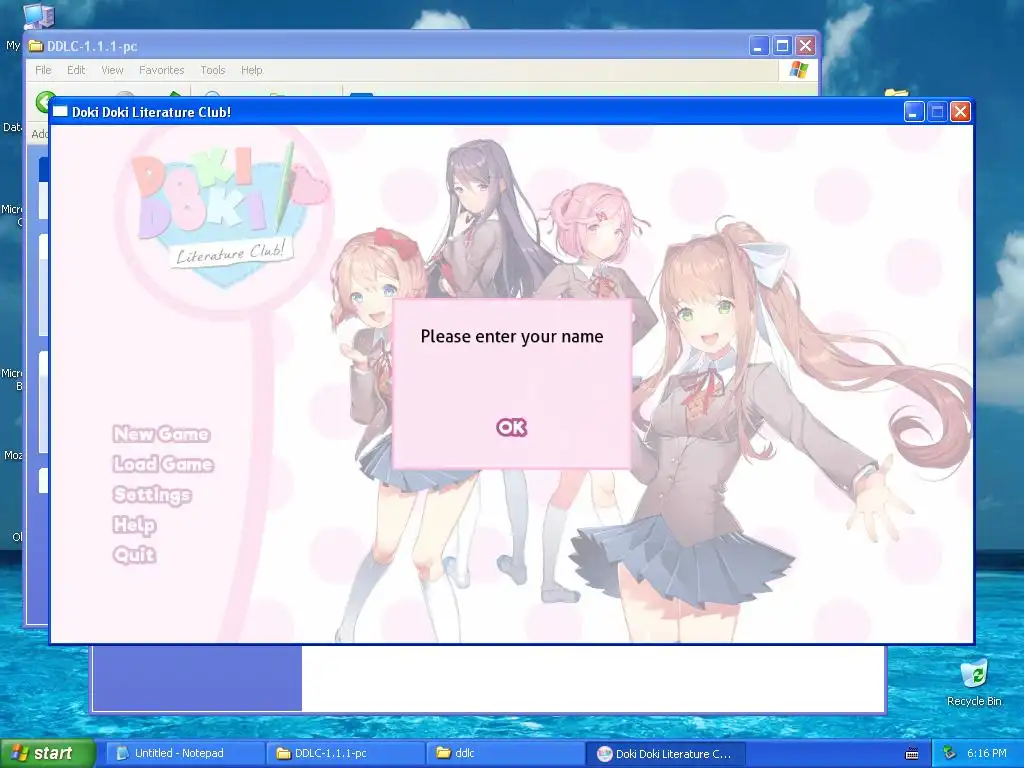The image size is (1024, 768).
Task: Switch to ddlc folder taskbar button
Action: [506, 753]
